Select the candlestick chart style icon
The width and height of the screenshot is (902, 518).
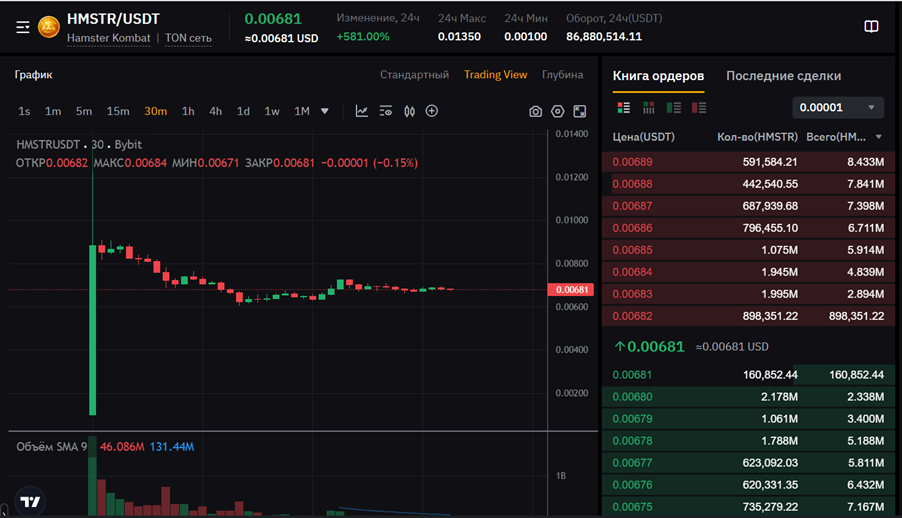409,111
